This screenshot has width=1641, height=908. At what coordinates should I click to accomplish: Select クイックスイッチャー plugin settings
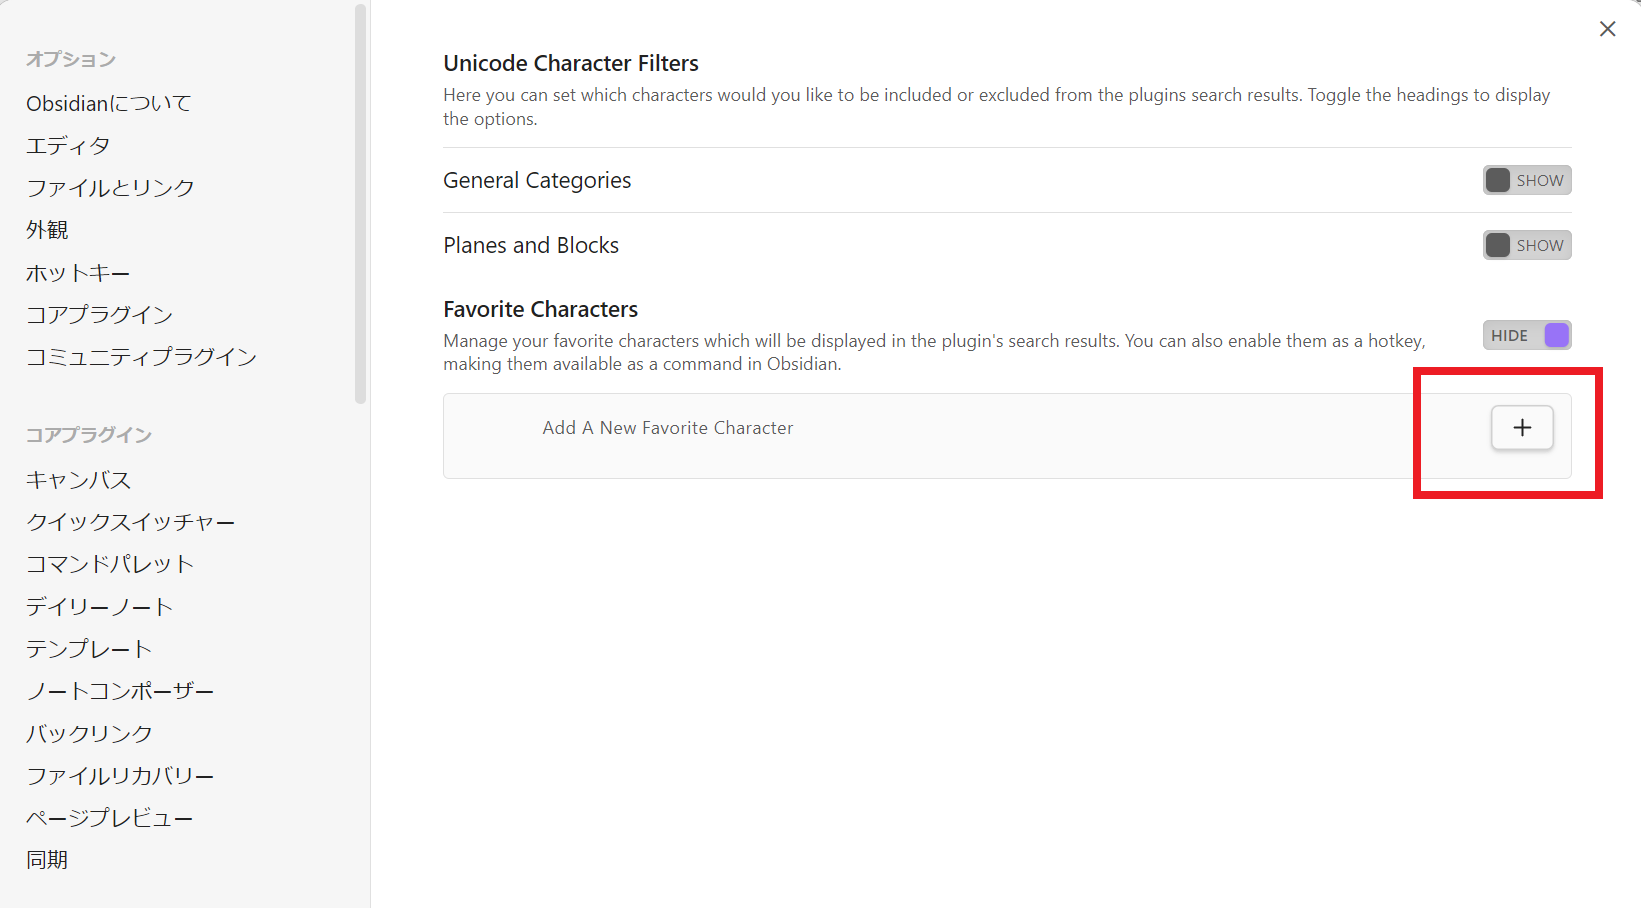click(130, 522)
